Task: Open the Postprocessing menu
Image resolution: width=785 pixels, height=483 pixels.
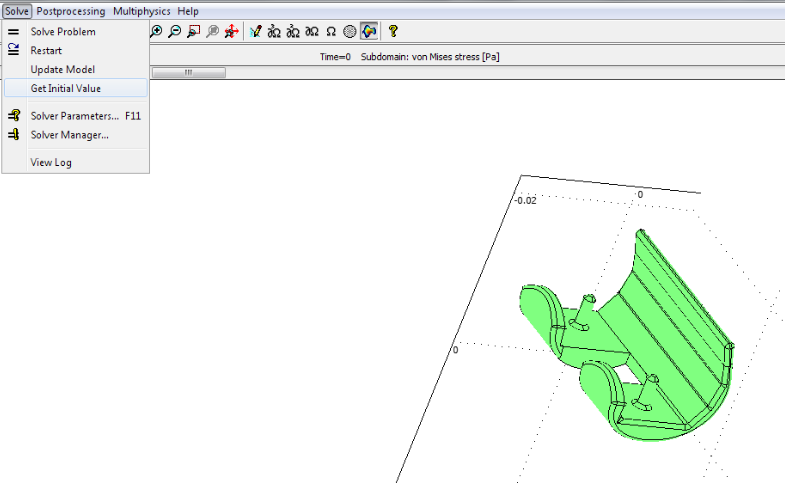Action: click(x=71, y=11)
